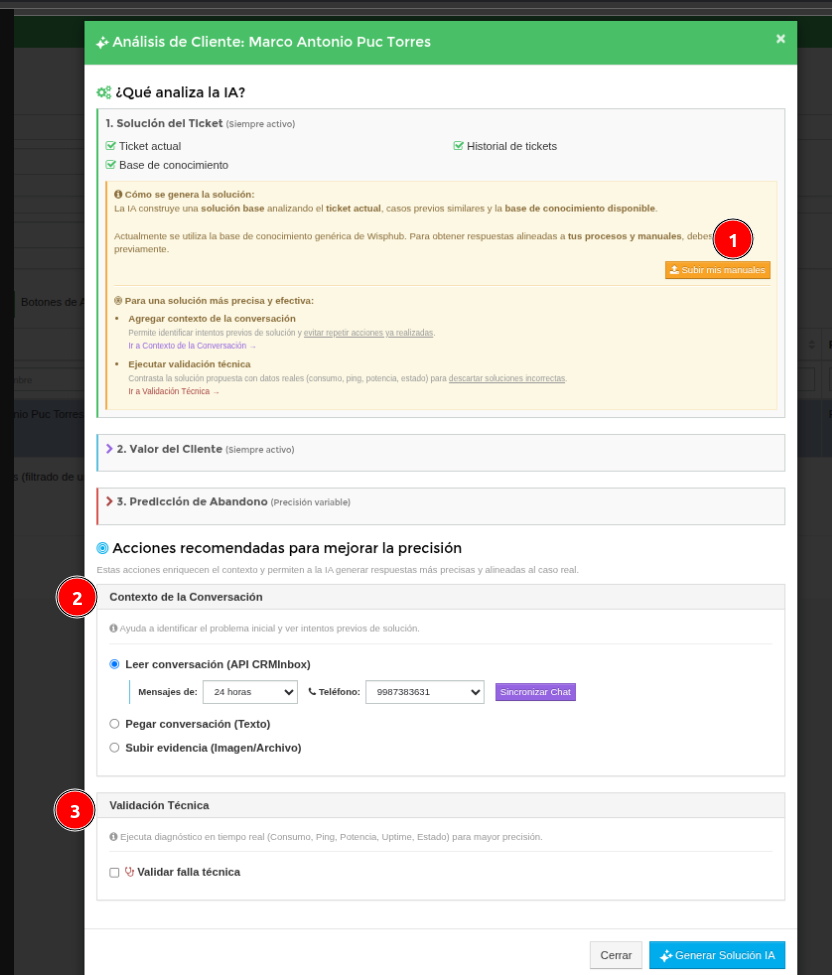
Task: Click the target icon beside Acciones recomendadas
Action: (102, 549)
